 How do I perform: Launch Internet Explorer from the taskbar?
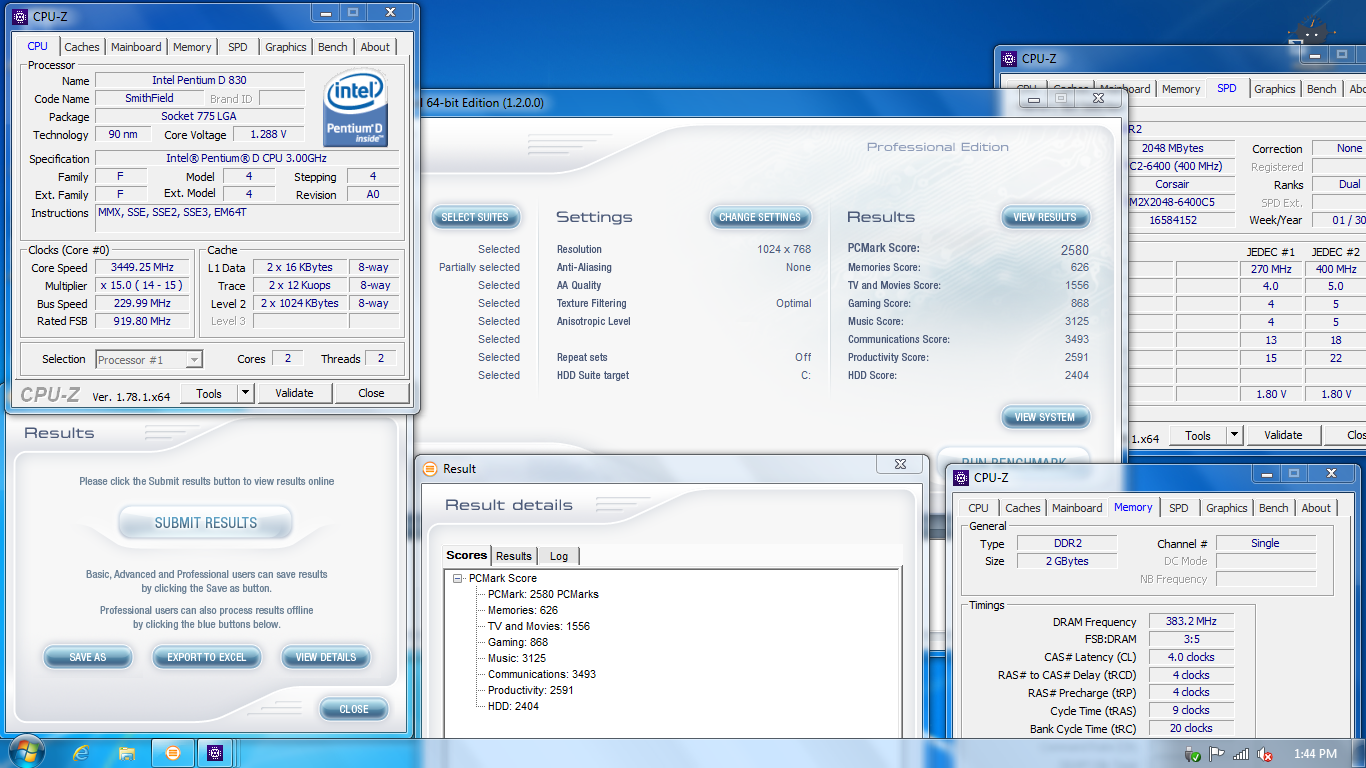point(82,753)
